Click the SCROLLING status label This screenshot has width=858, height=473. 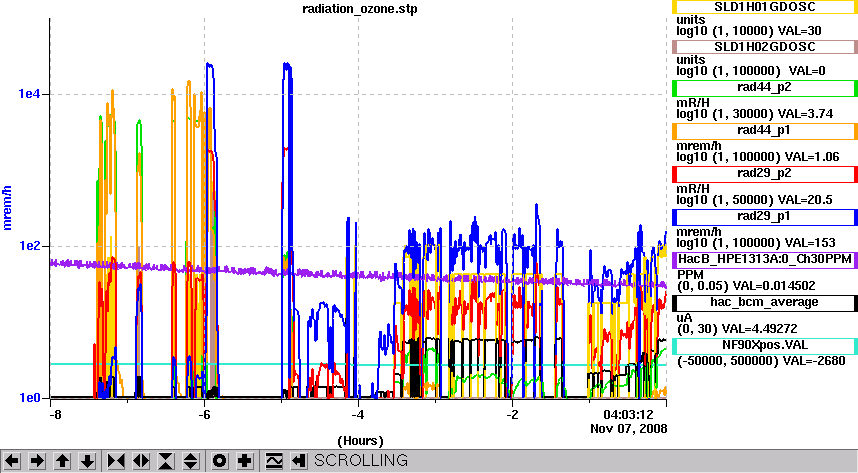[361, 460]
